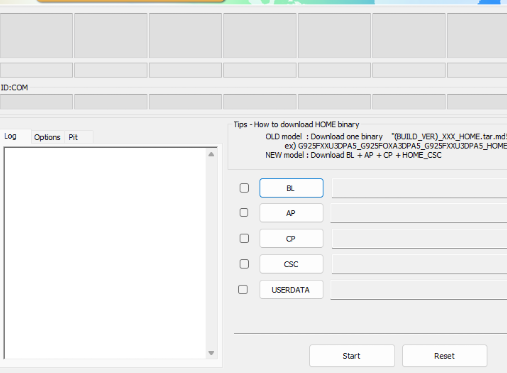Click the BL file path field

click(x=419, y=188)
